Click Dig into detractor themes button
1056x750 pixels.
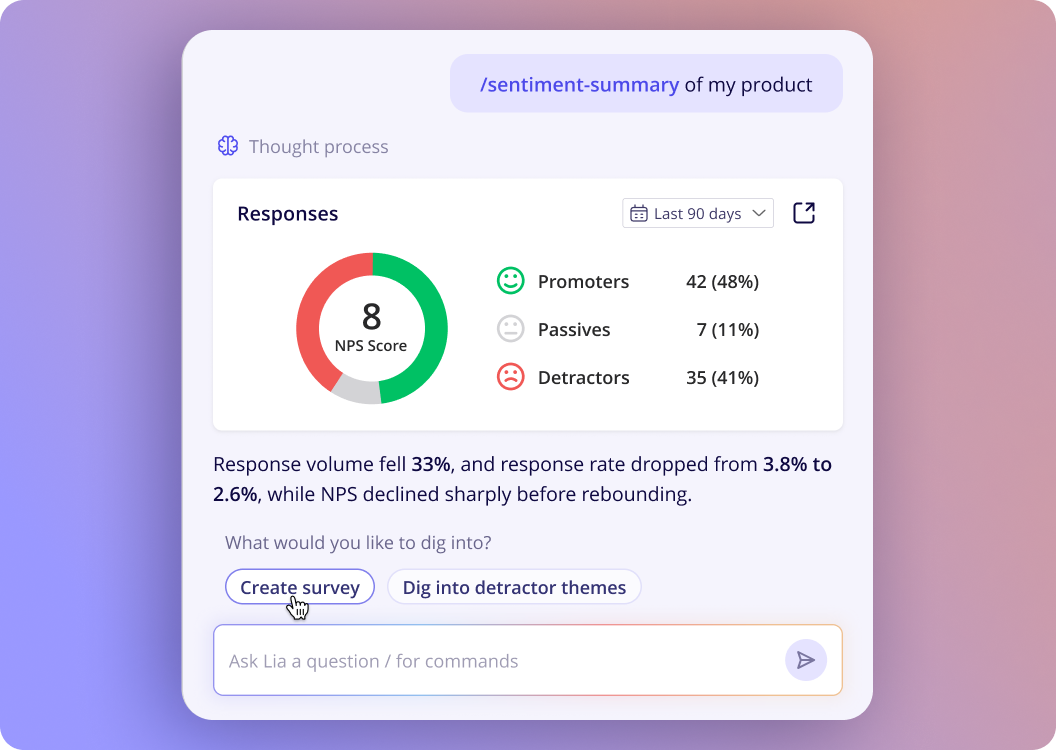(515, 587)
